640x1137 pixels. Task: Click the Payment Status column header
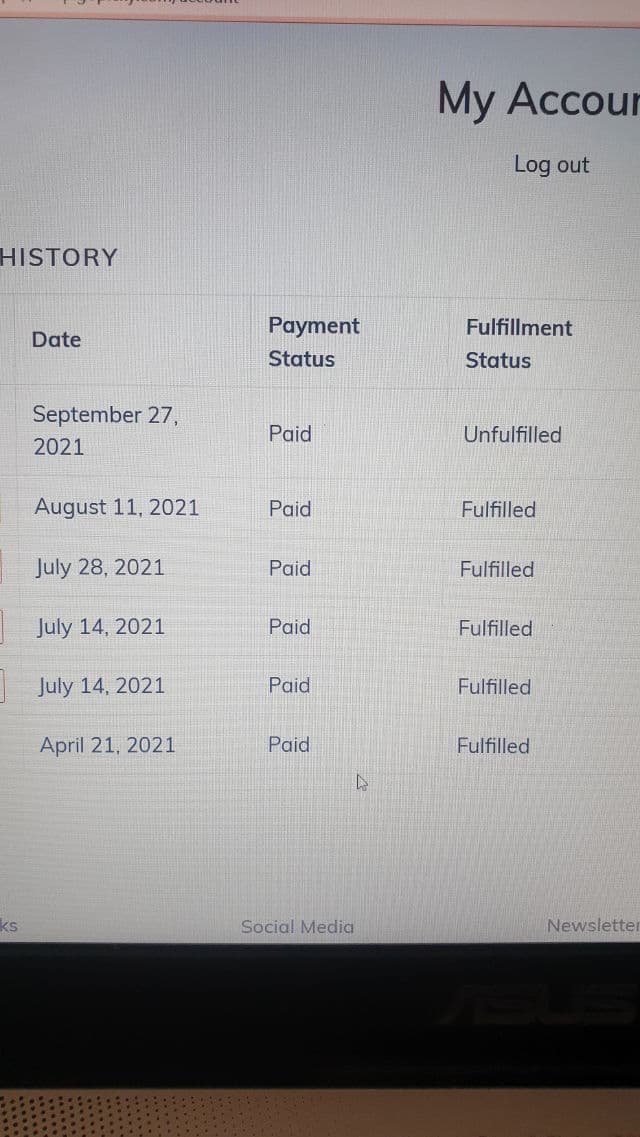point(313,342)
